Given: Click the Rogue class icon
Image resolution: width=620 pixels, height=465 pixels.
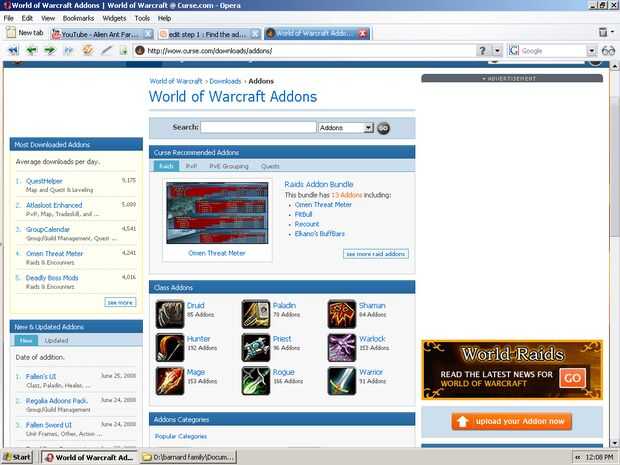Looking at the screenshot, I should click(x=255, y=381).
